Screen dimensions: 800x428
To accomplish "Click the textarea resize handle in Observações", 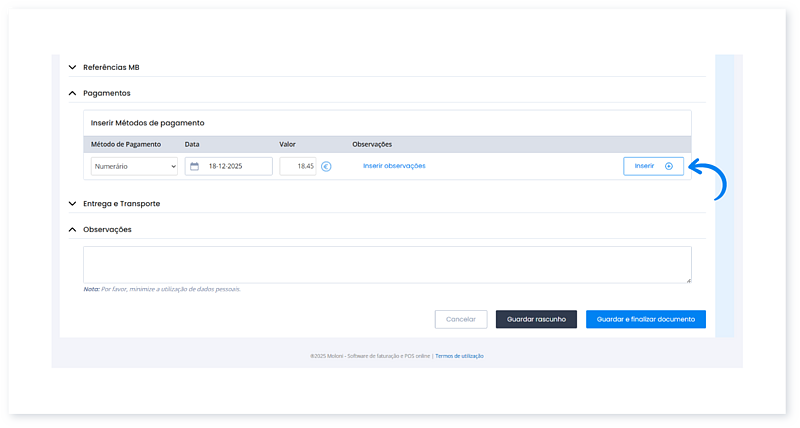I will (x=687, y=279).
